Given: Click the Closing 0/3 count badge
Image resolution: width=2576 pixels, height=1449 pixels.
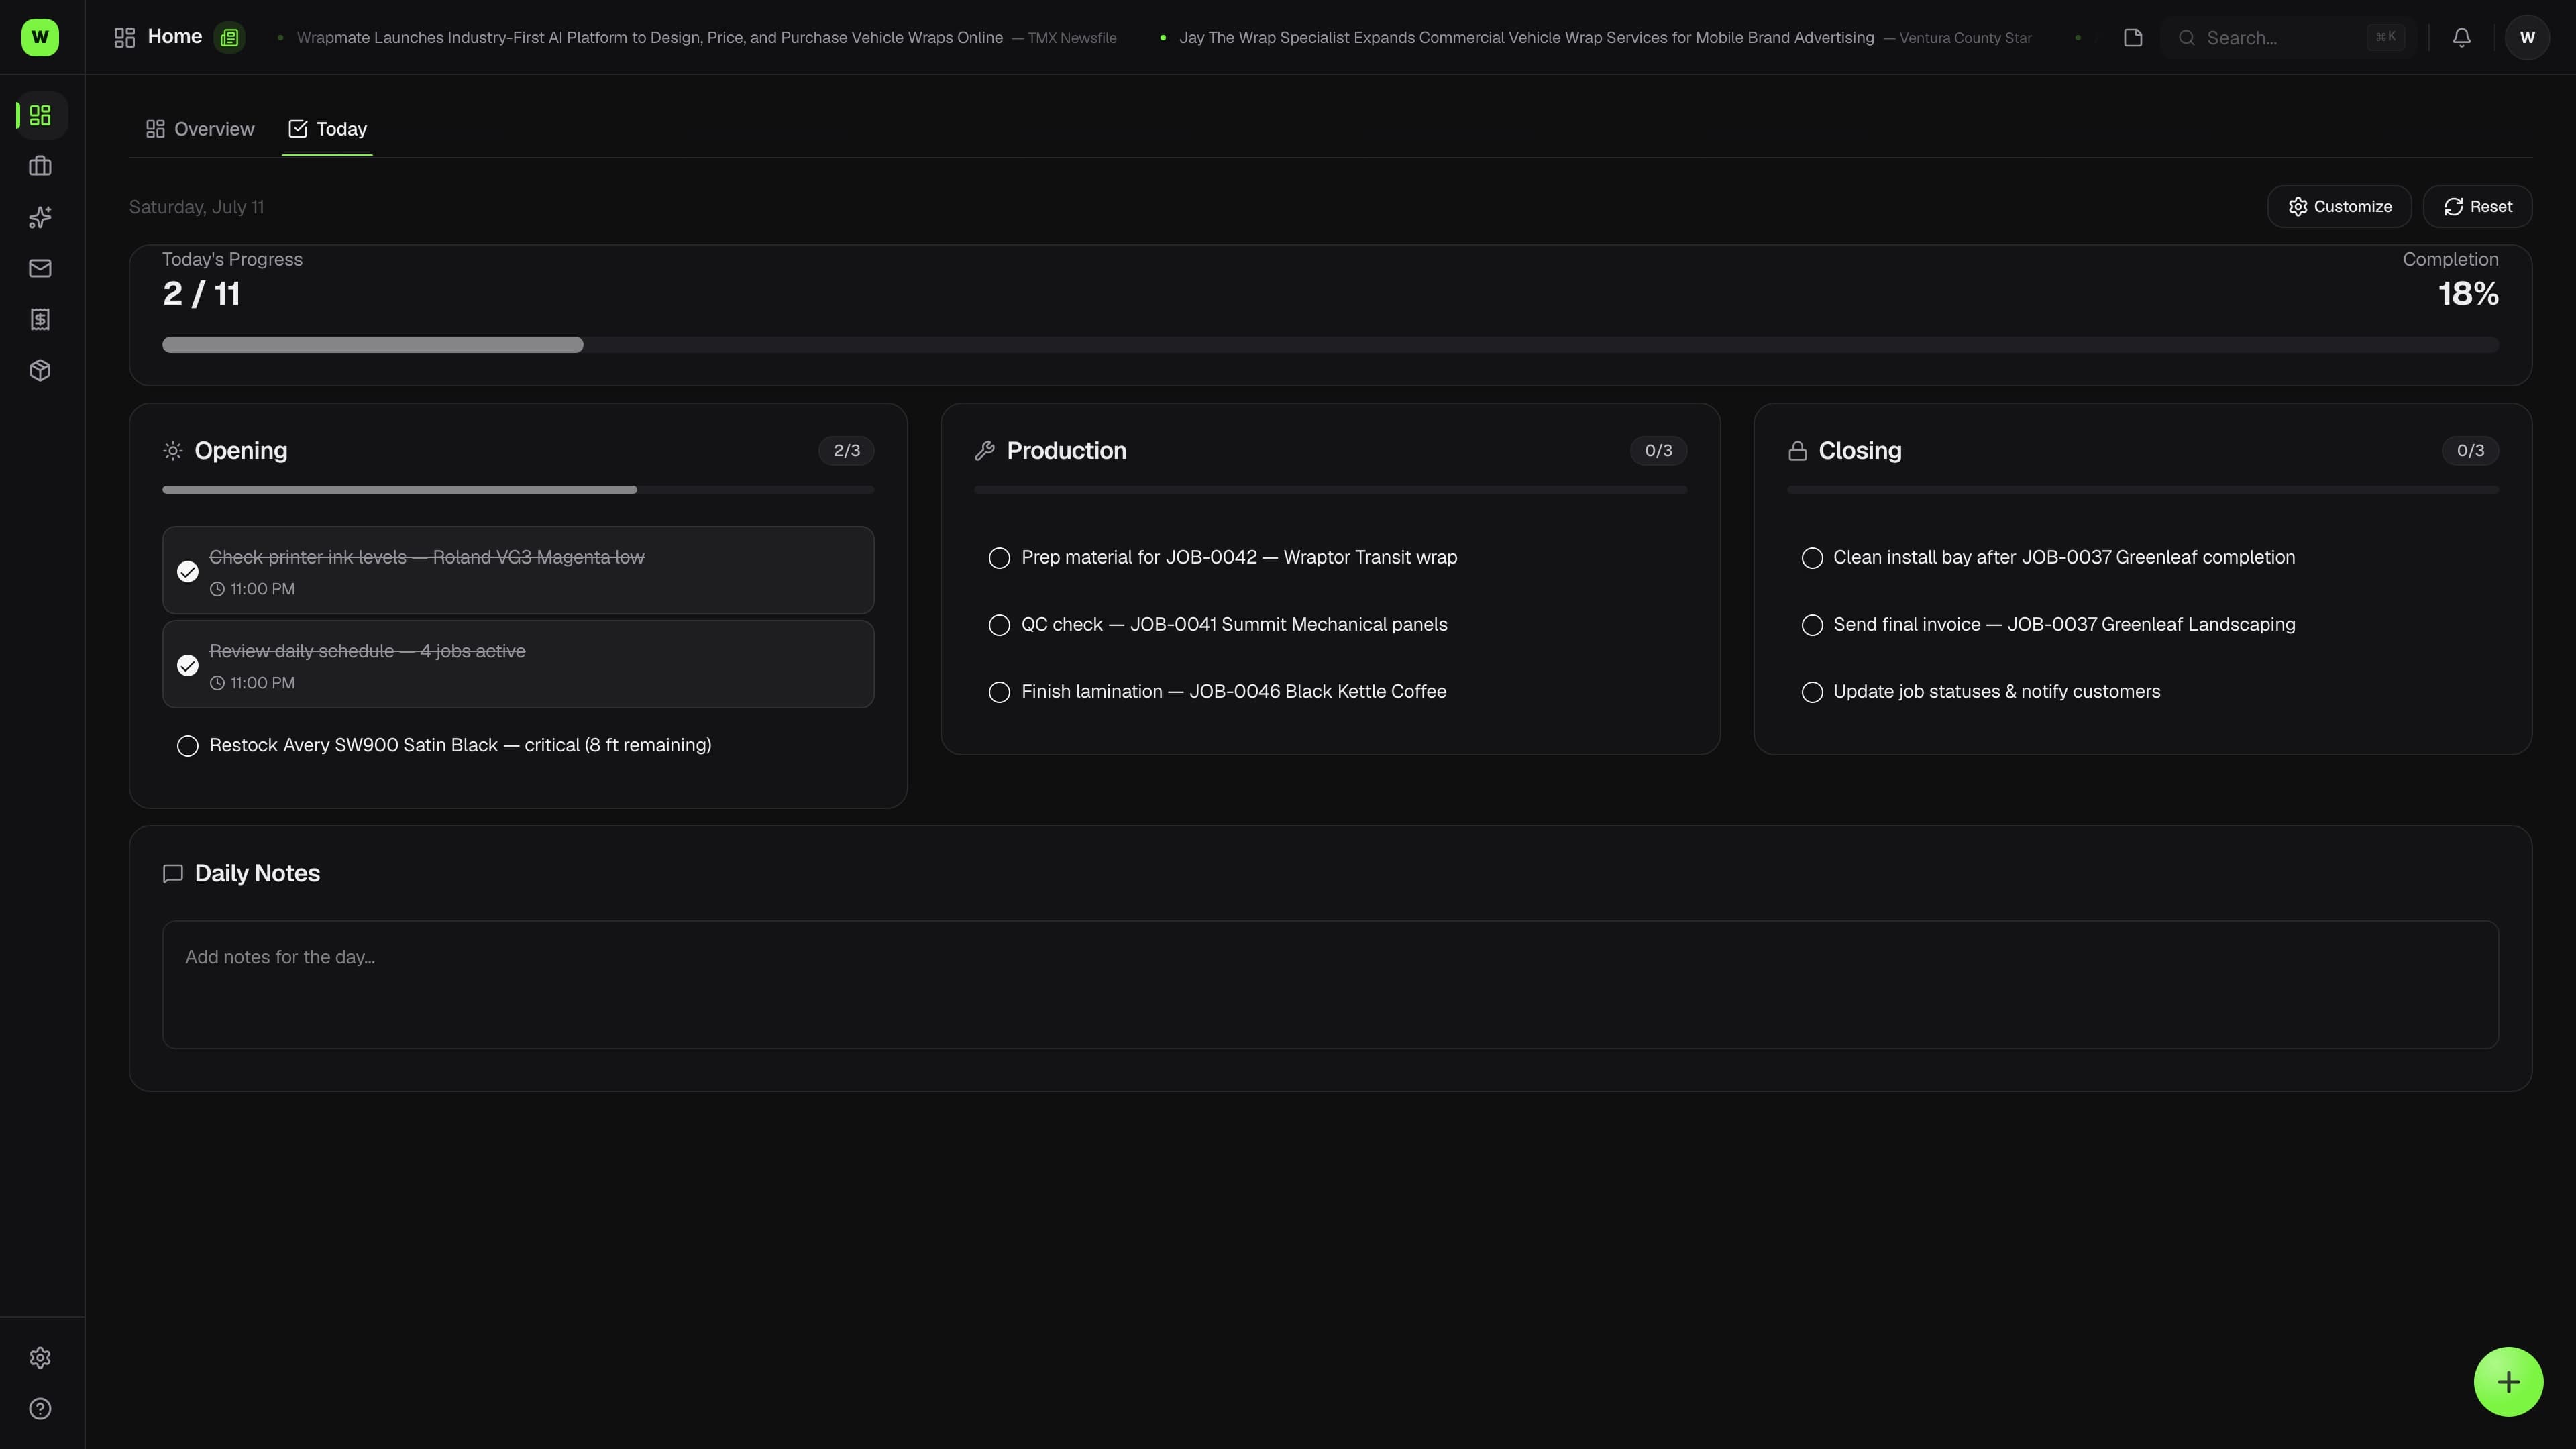Looking at the screenshot, I should [2470, 451].
